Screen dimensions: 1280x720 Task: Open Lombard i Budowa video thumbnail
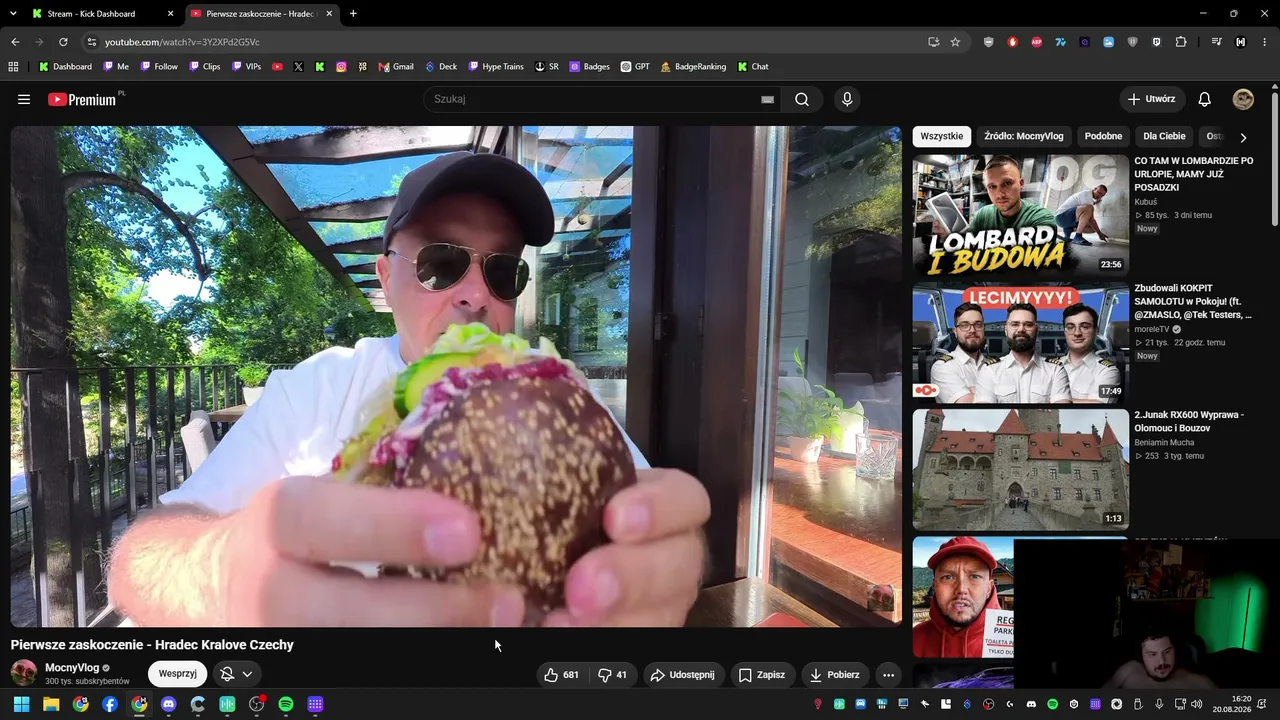pos(1020,215)
